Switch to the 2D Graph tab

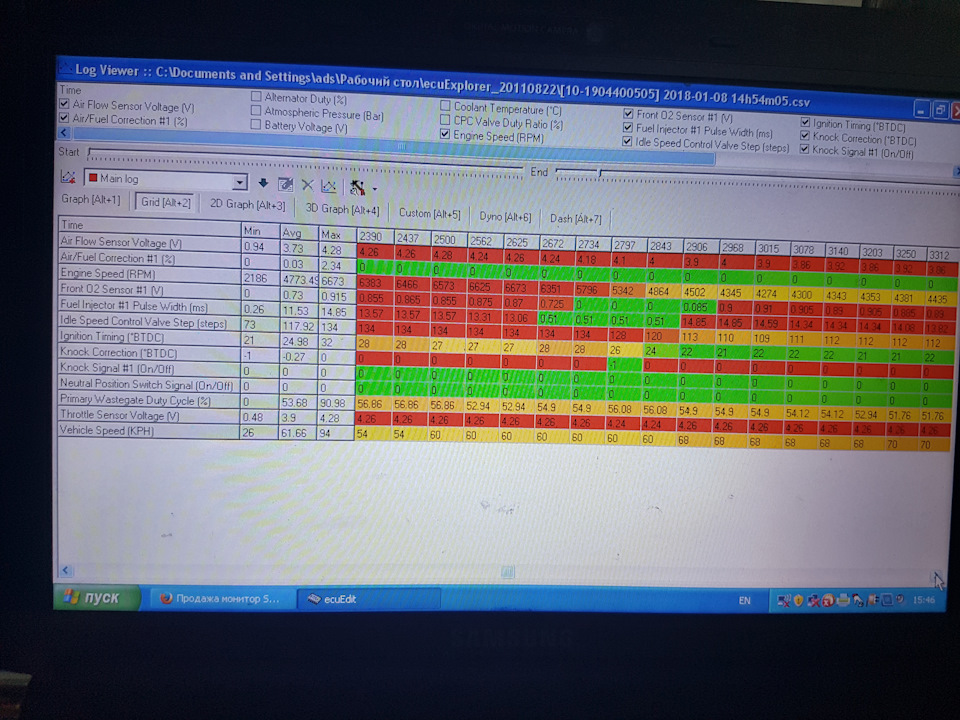pos(247,204)
